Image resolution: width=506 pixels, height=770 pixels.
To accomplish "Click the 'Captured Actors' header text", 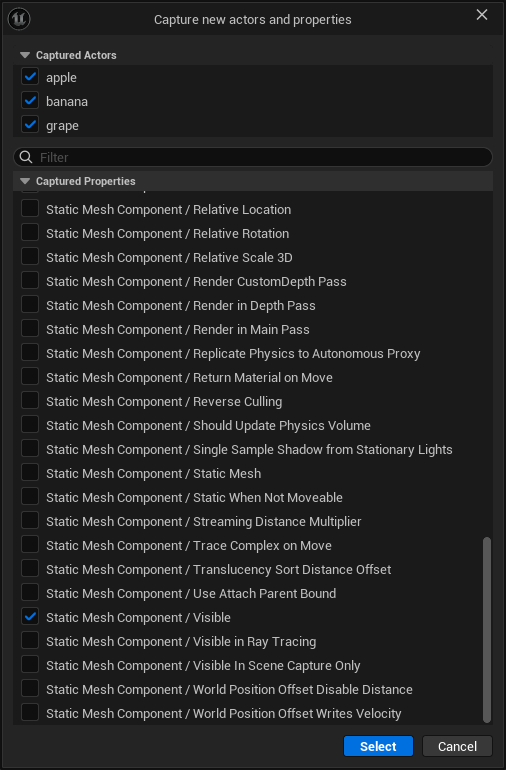I will [76, 55].
